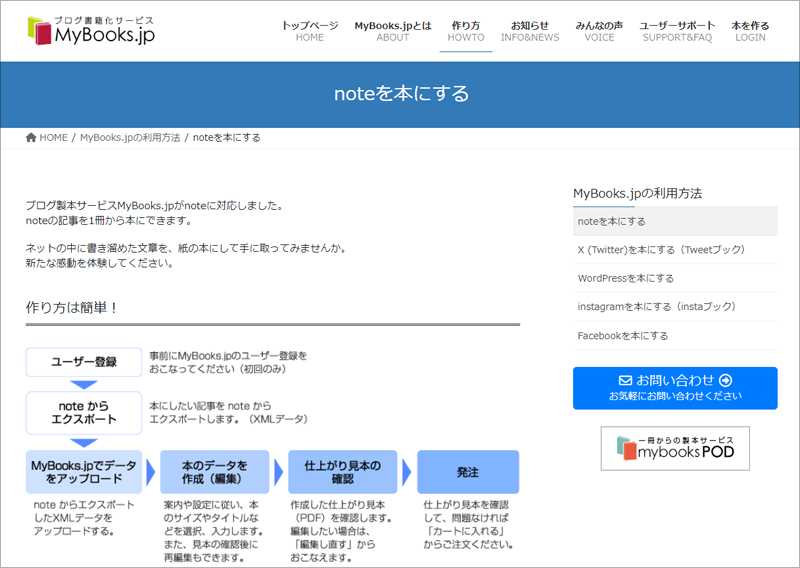
Task: Click the noteを本にする page title
Action: [401, 93]
